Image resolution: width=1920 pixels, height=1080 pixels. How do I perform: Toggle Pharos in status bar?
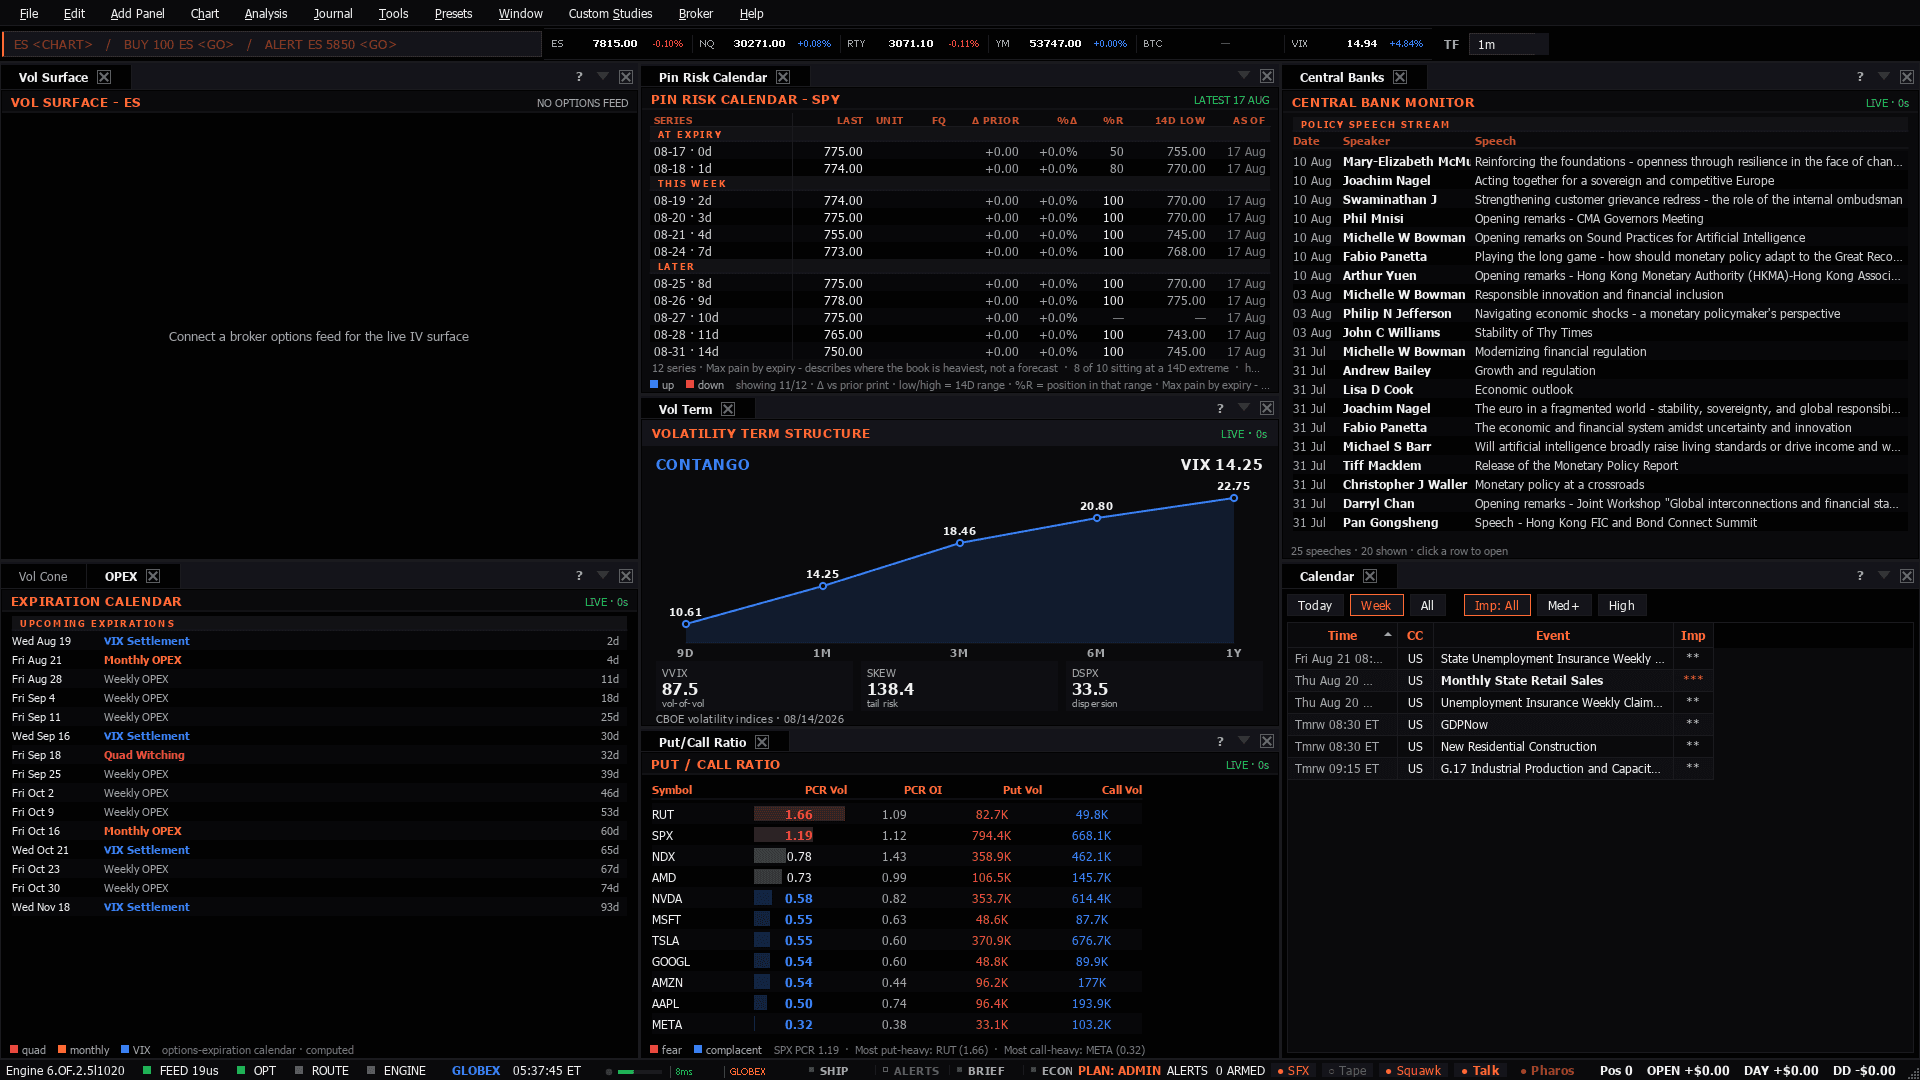click(1547, 1070)
